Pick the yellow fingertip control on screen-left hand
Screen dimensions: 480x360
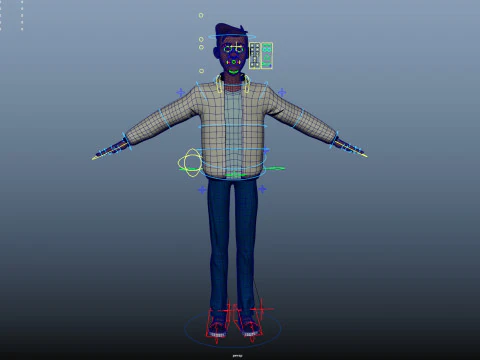click(96, 157)
